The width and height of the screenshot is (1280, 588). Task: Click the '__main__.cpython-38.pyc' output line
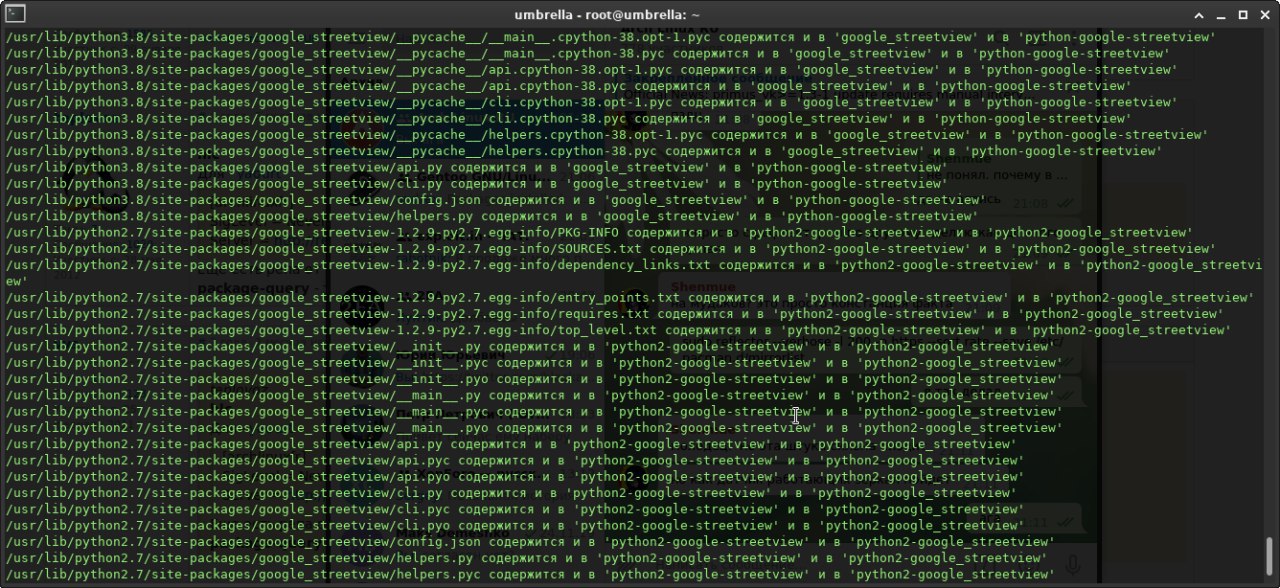pos(588,53)
